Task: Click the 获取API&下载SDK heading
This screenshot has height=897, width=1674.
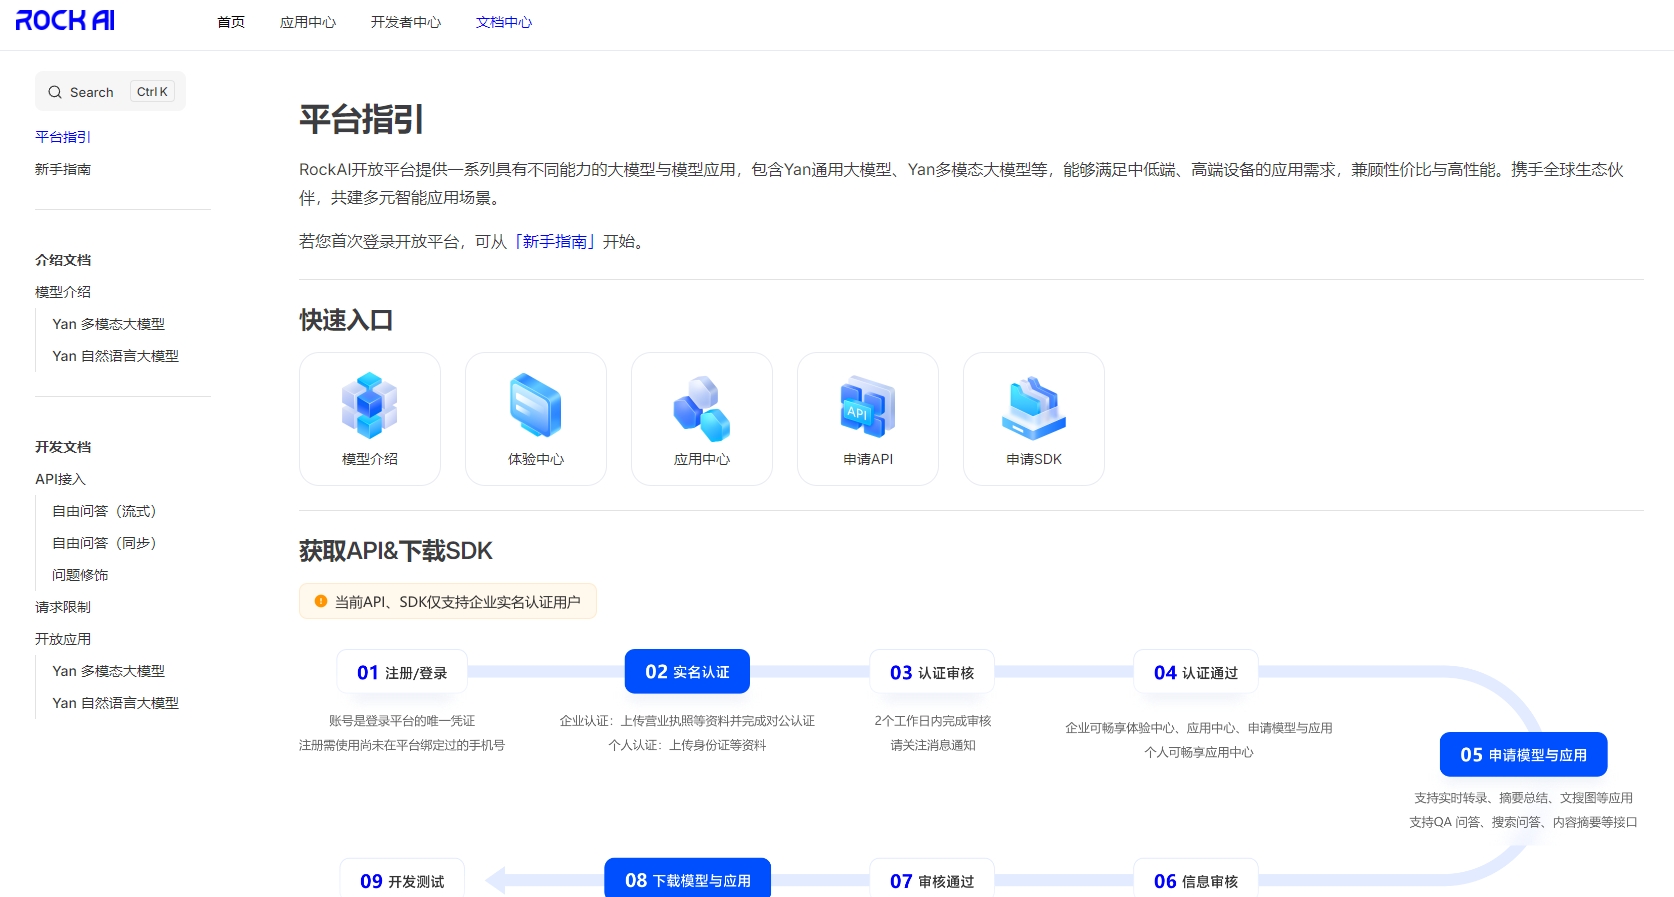Action: [396, 551]
